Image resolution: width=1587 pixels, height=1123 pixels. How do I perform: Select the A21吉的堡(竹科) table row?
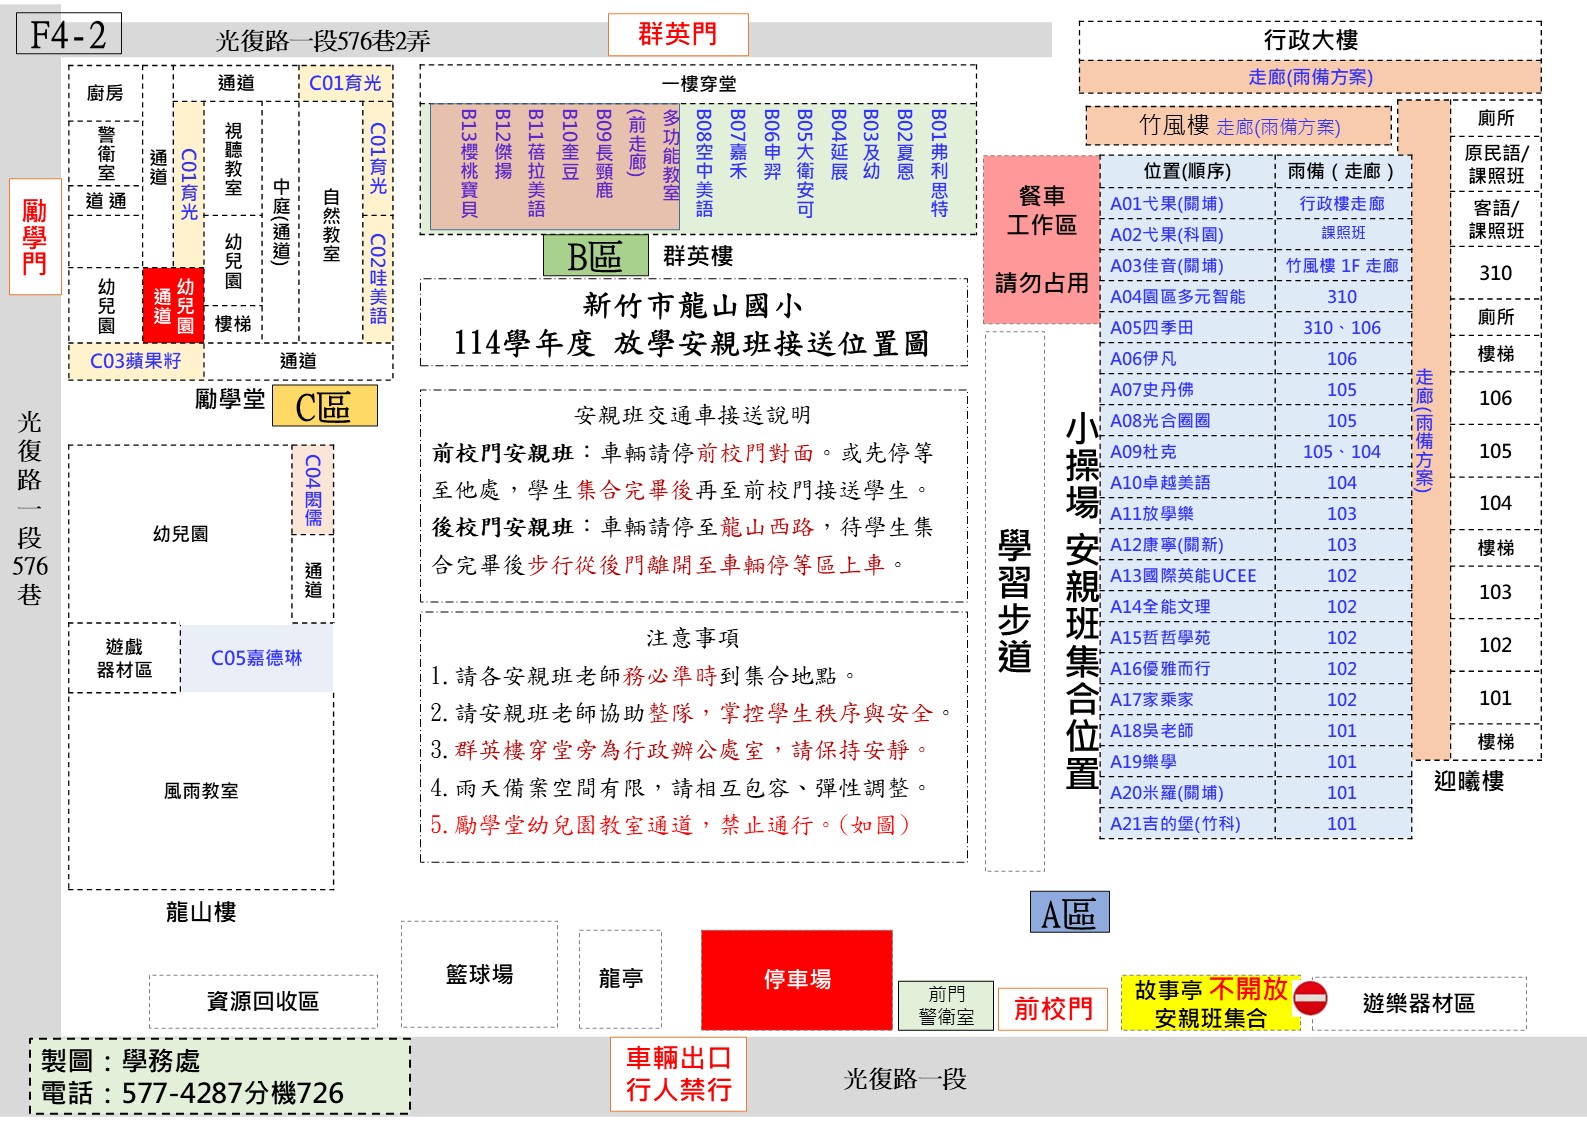1255,824
